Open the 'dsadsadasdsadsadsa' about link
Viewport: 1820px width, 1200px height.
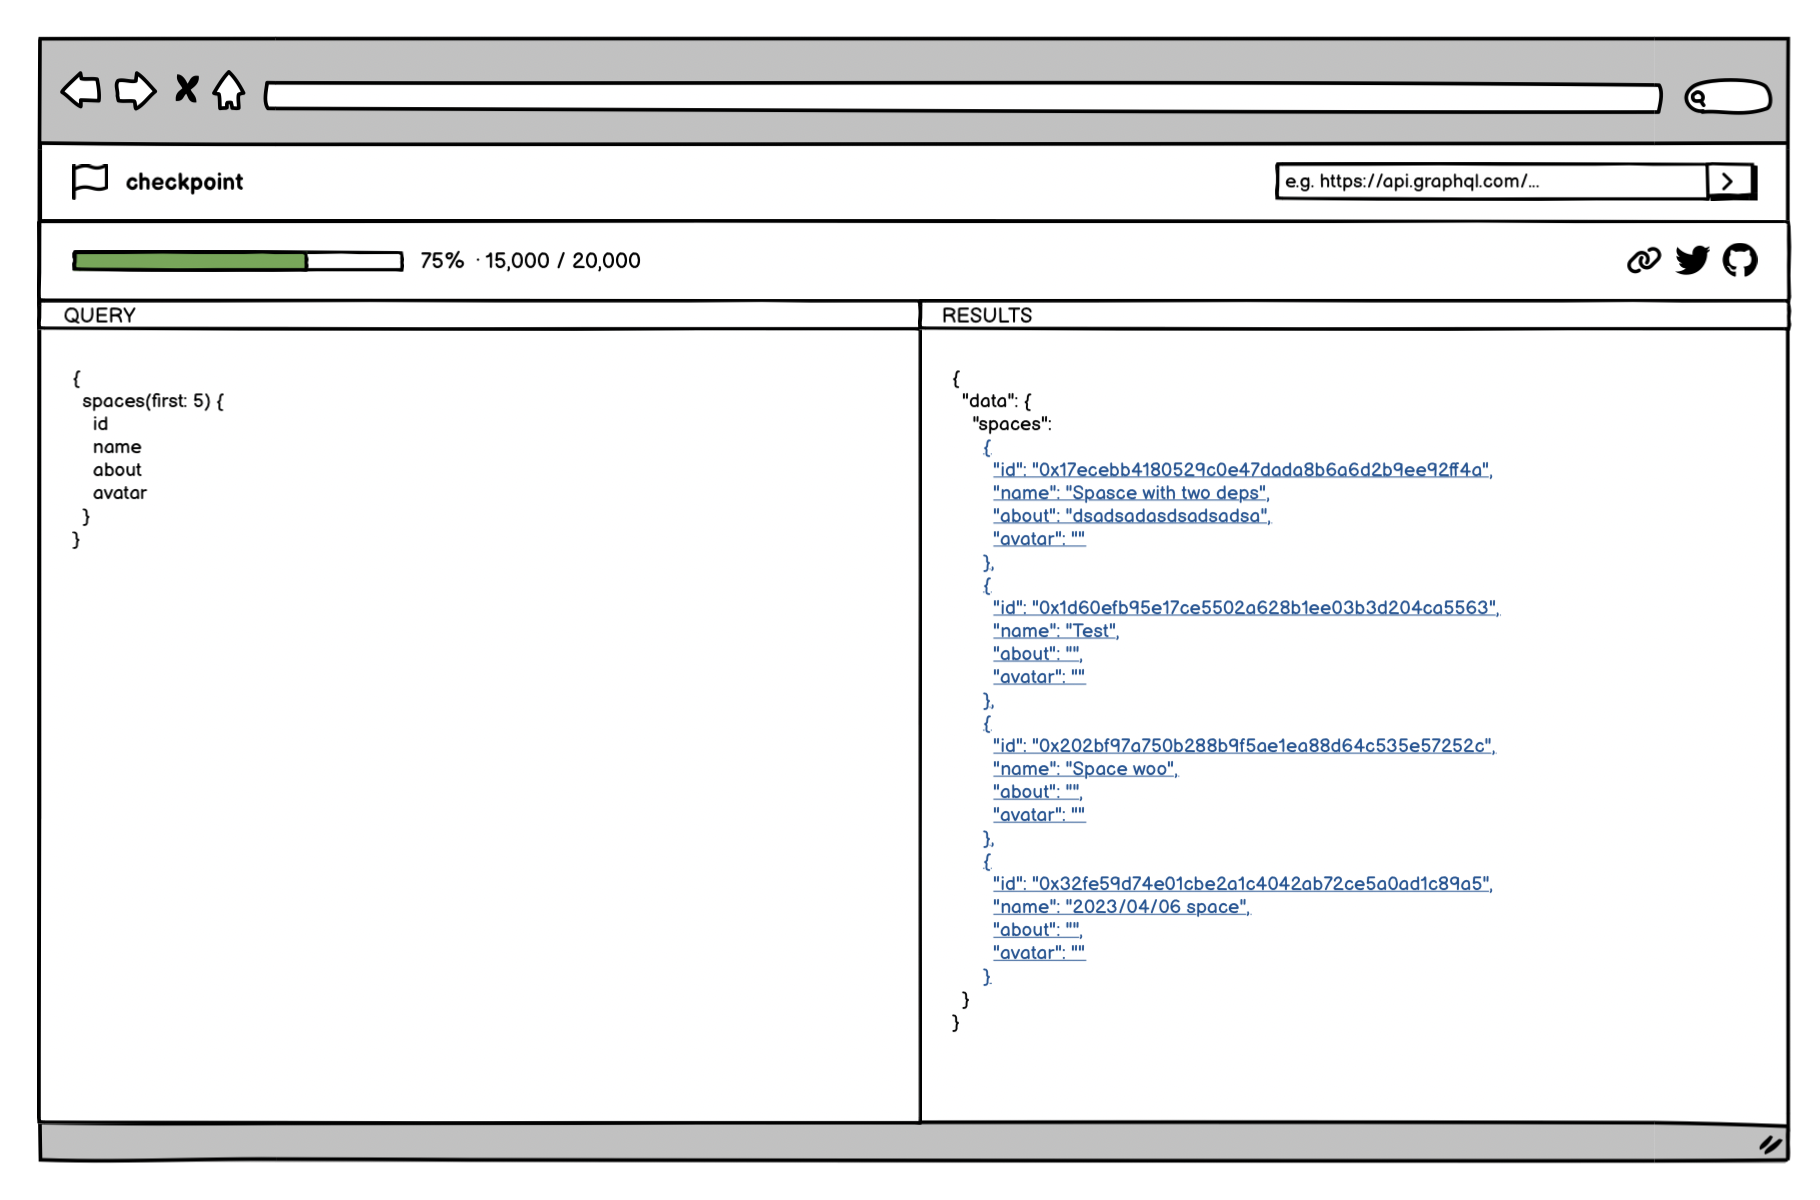1132,516
